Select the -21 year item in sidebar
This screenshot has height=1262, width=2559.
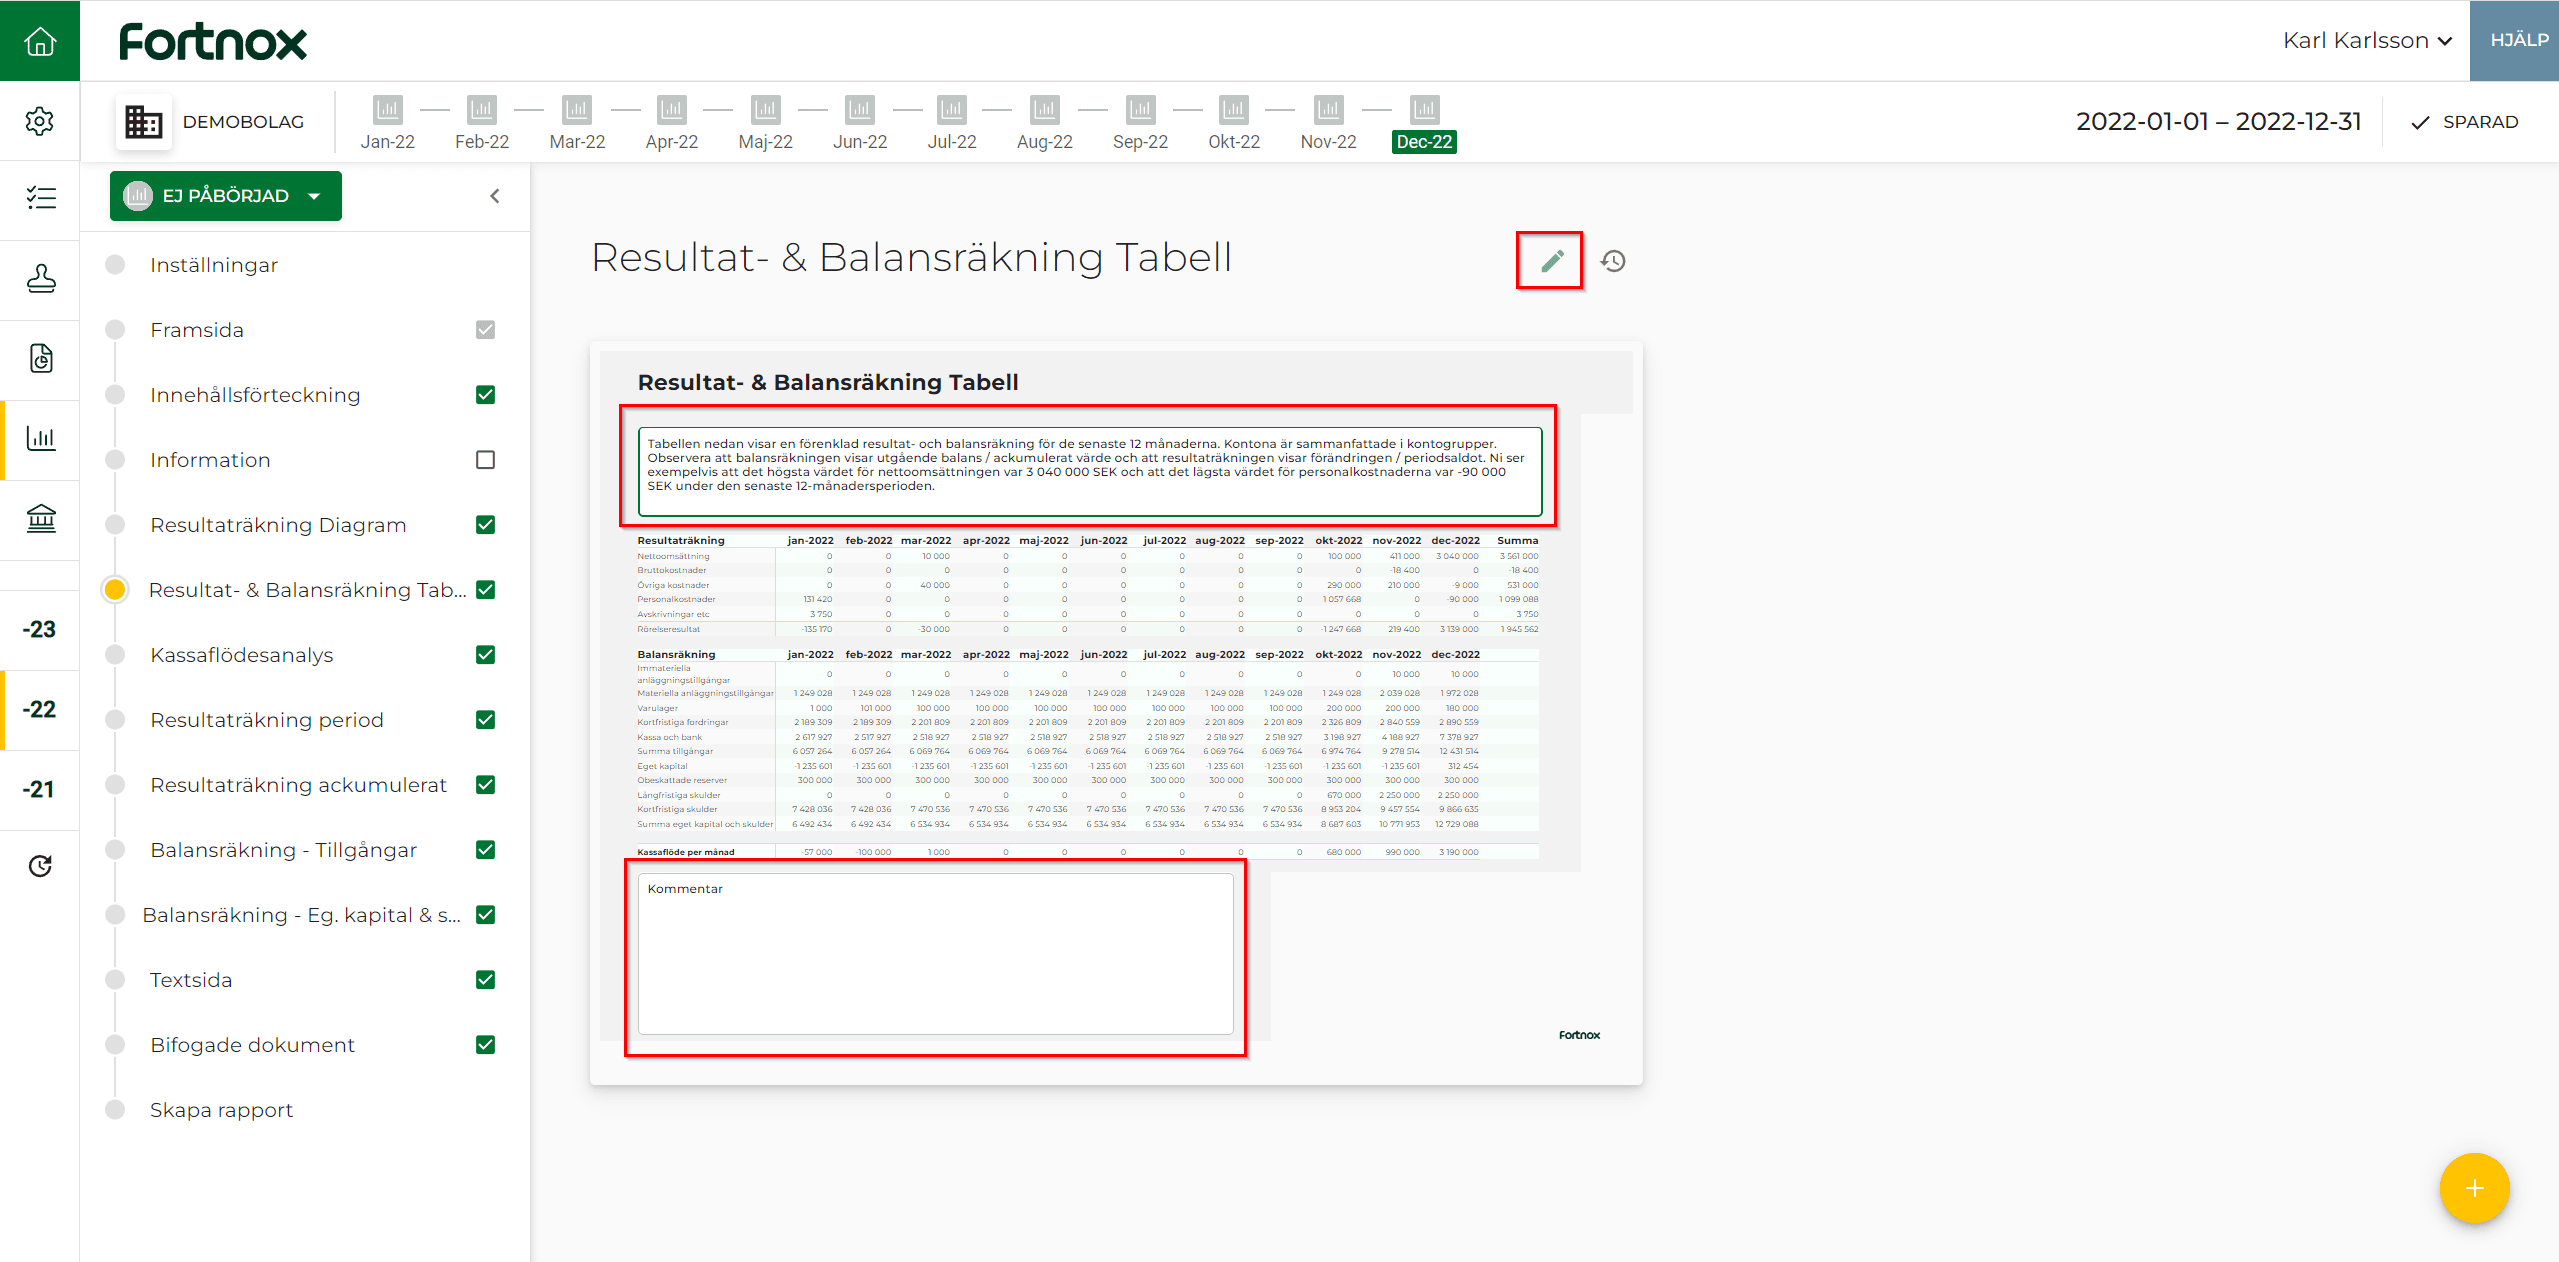click(40, 790)
